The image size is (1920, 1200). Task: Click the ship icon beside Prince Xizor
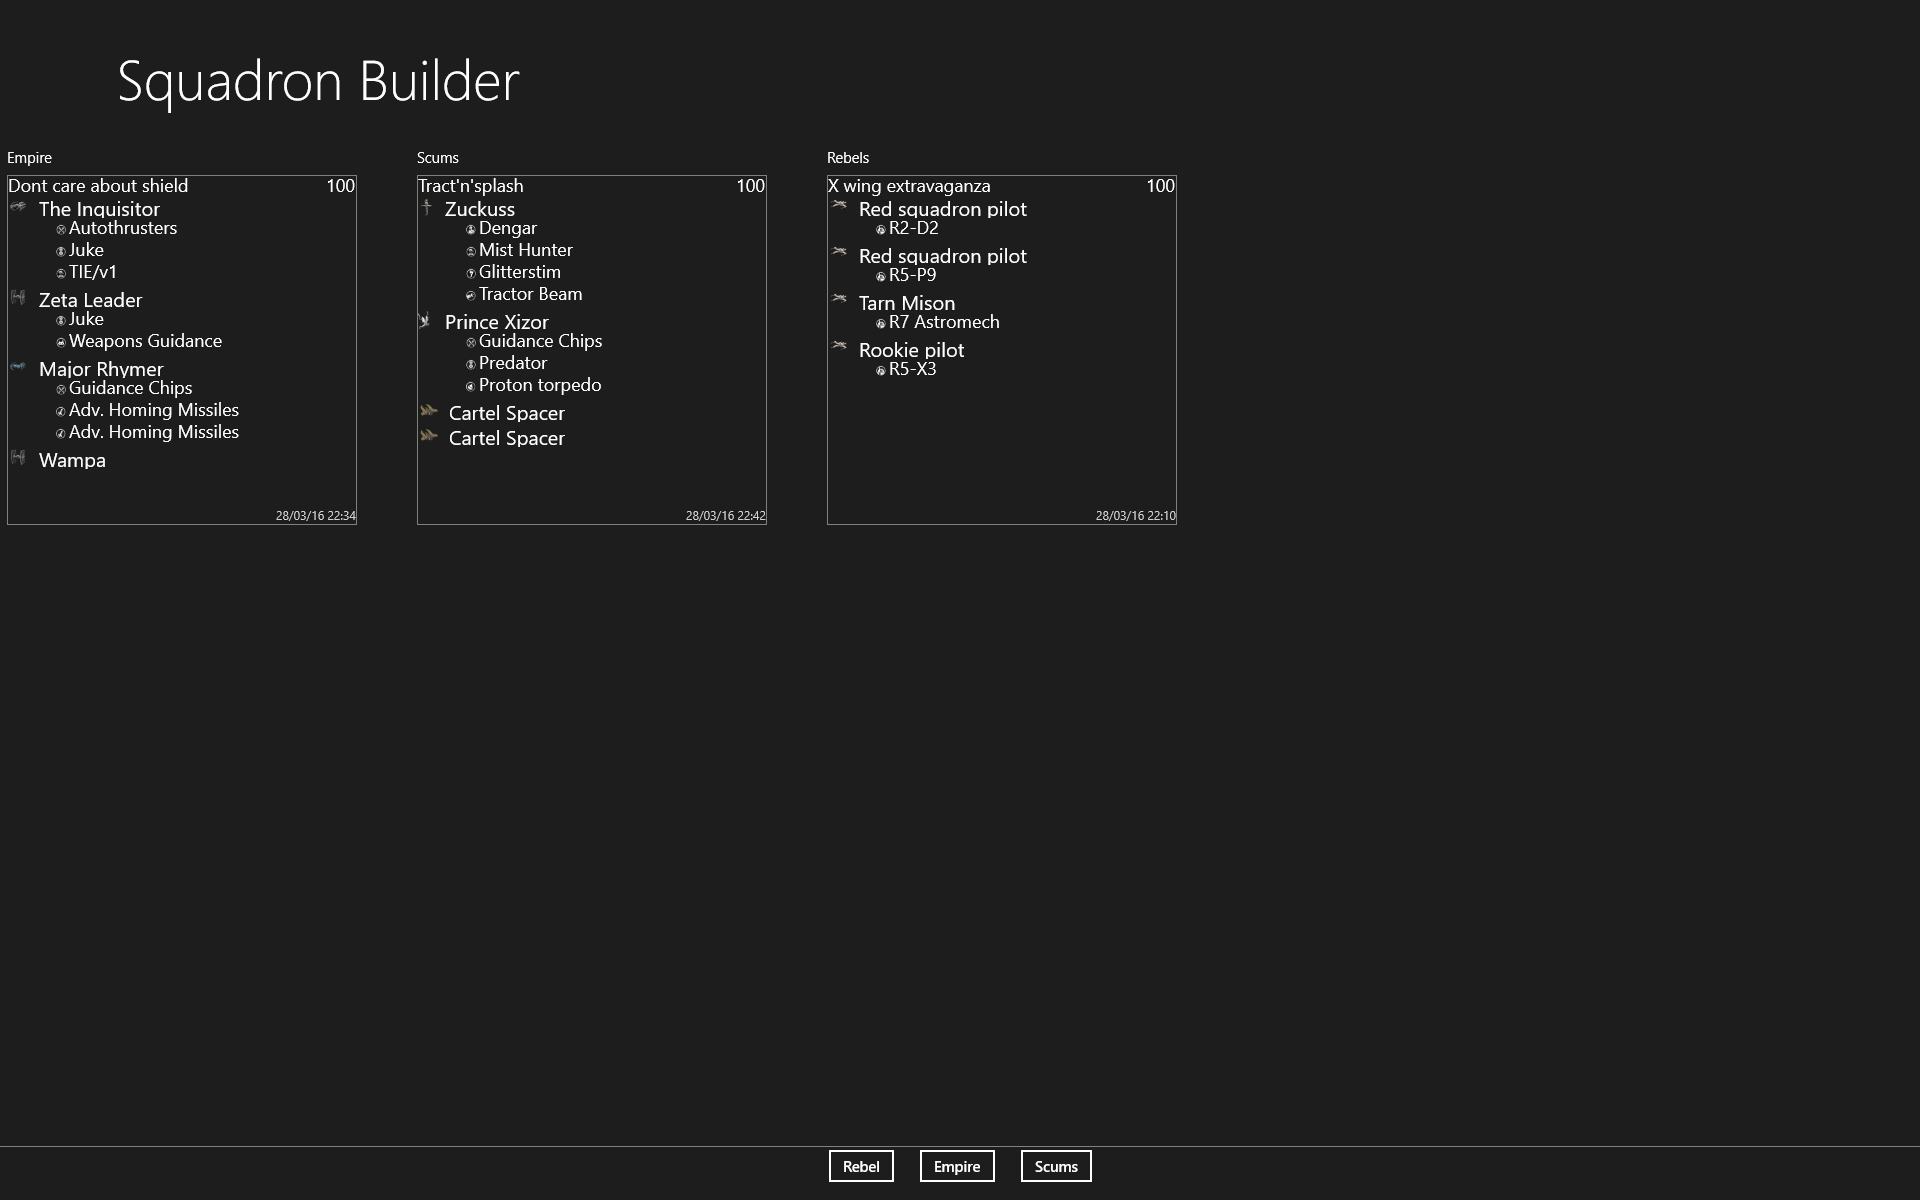(x=424, y=320)
